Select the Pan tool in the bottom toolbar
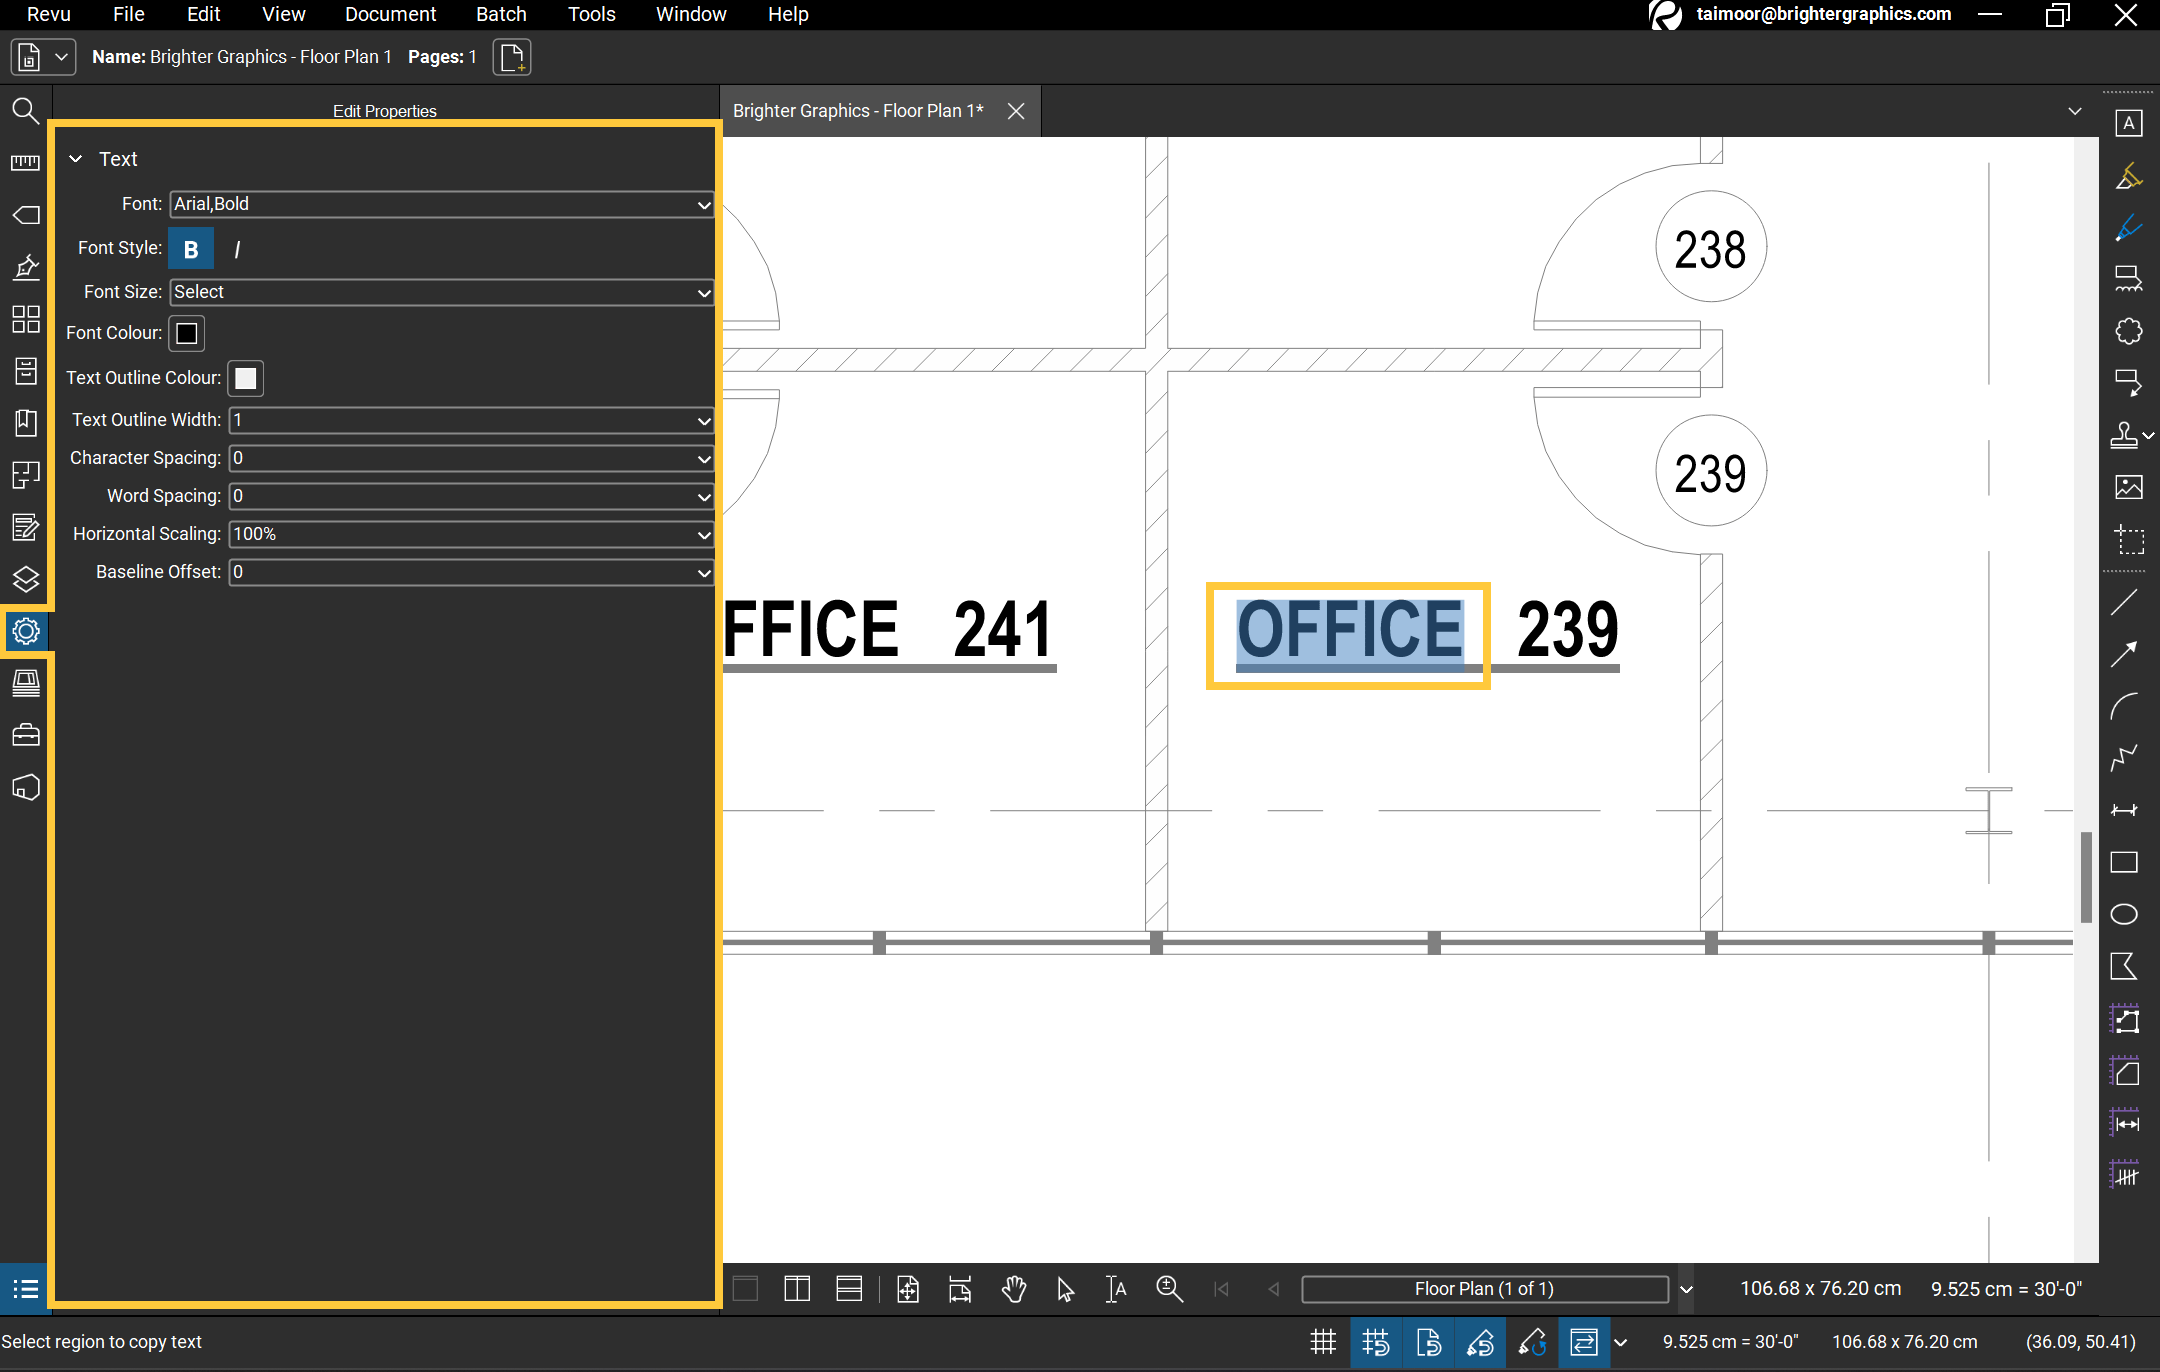Screen dimensions: 2160x1372 (x=1013, y=1289)
